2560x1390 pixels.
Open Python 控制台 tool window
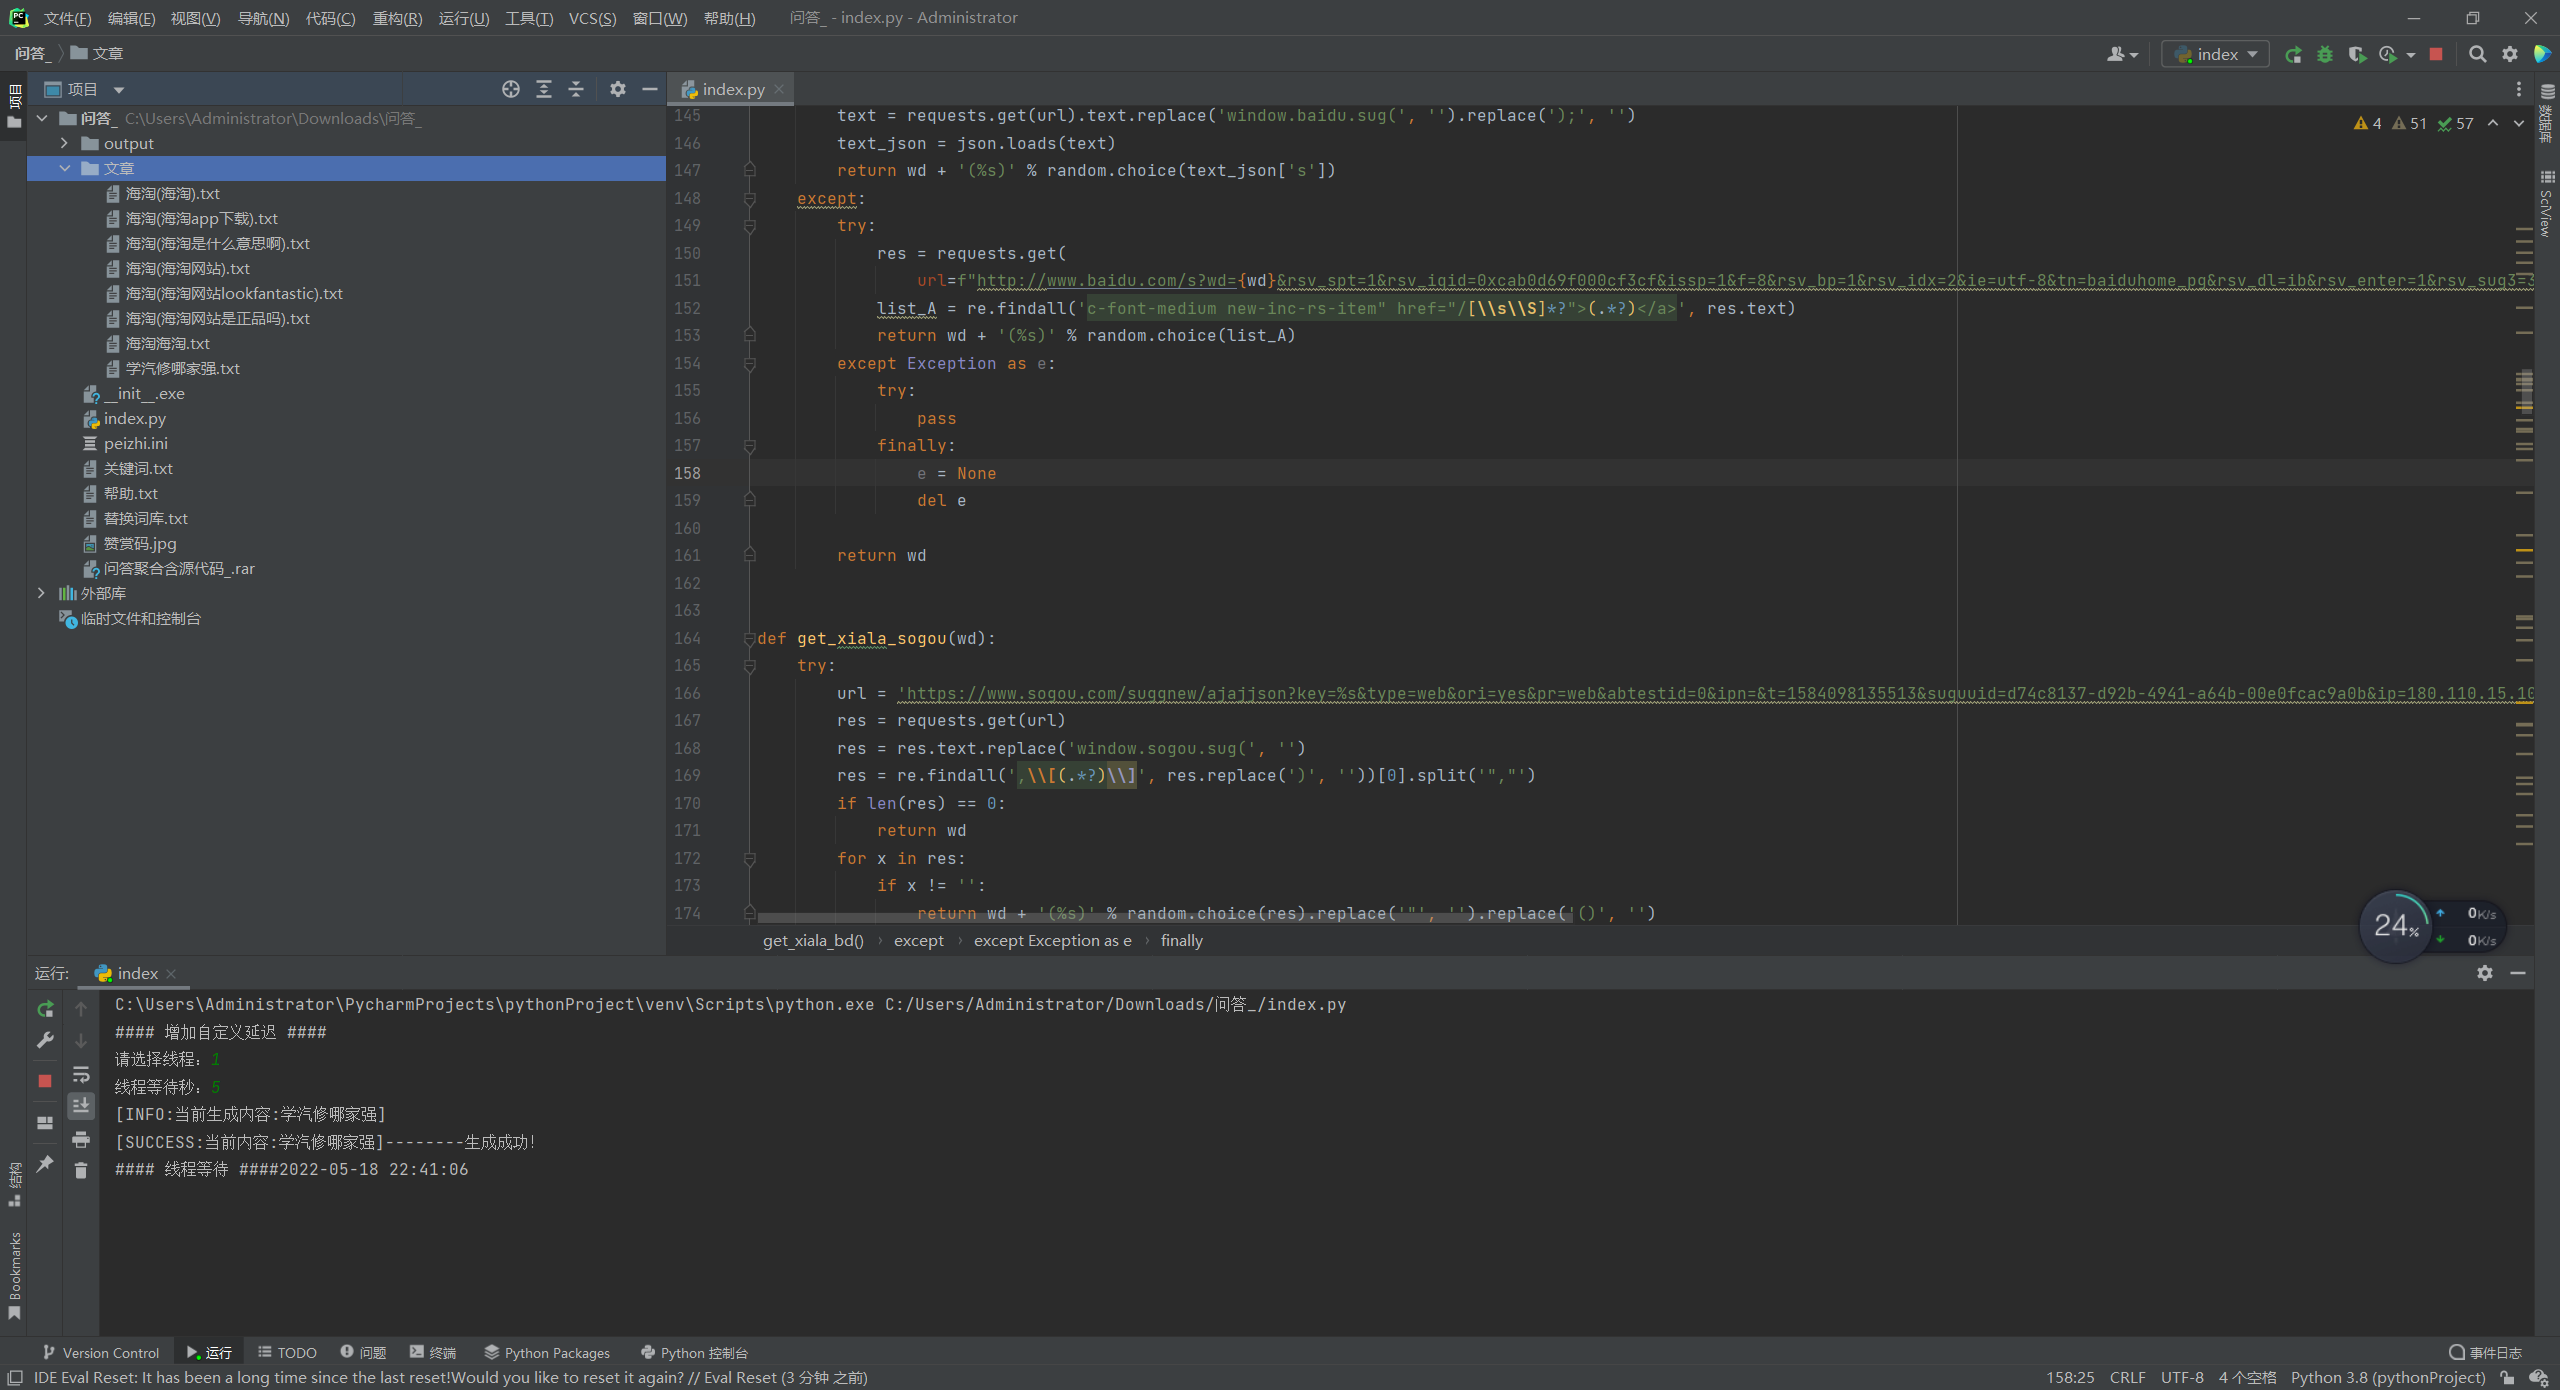695,1352
